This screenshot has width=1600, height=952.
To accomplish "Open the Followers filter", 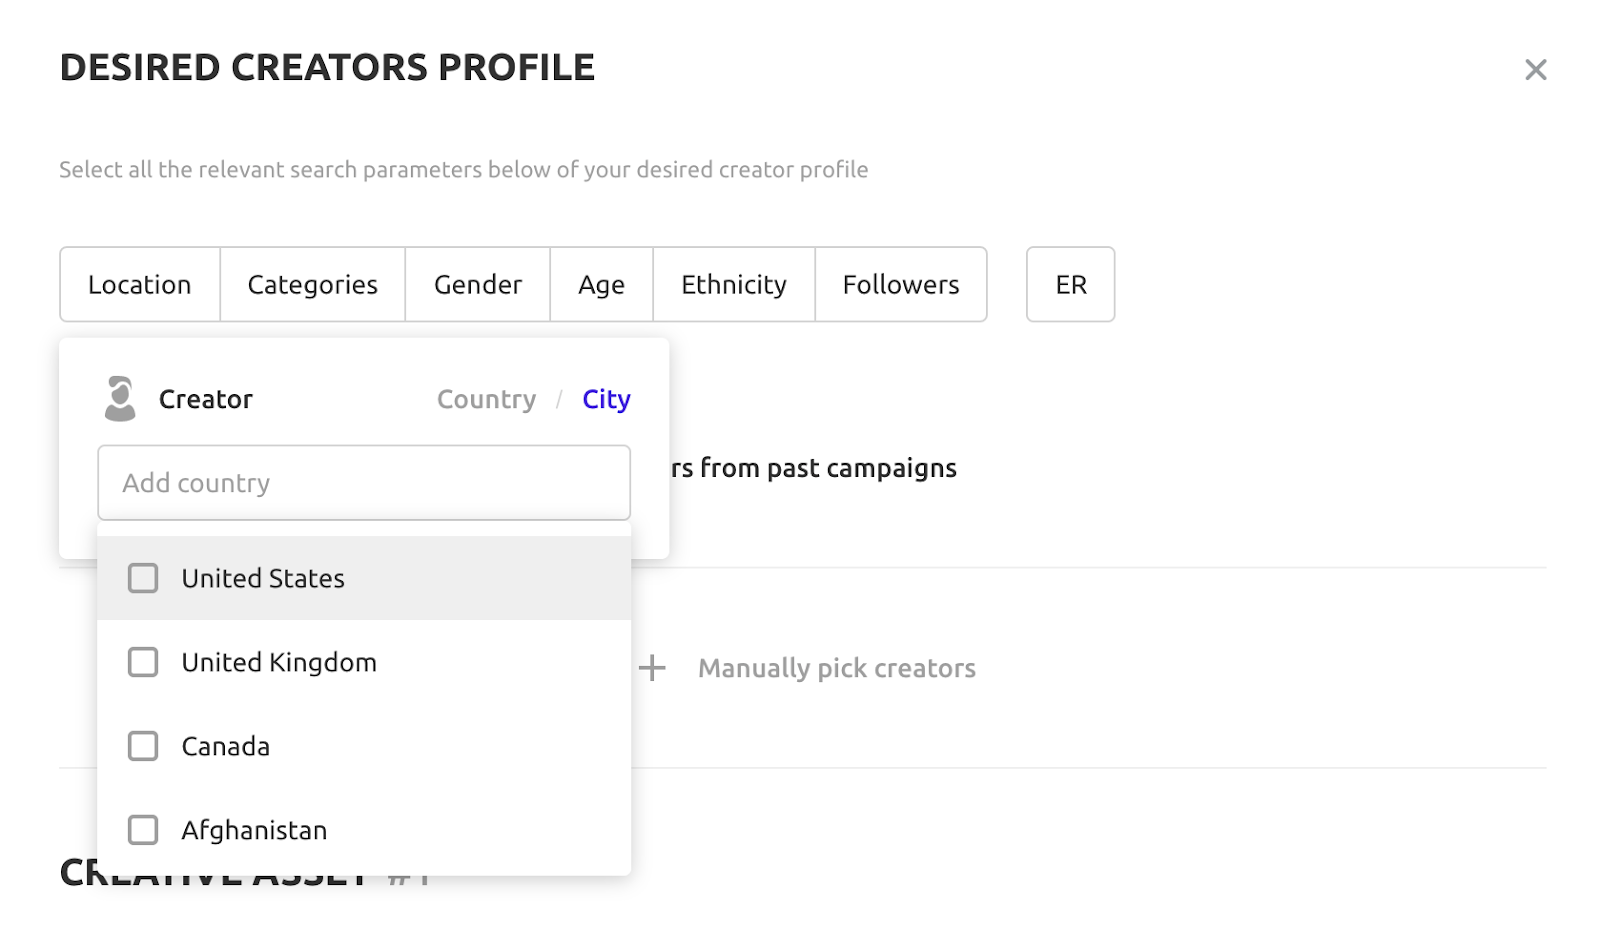I will [x=901, y=285].
